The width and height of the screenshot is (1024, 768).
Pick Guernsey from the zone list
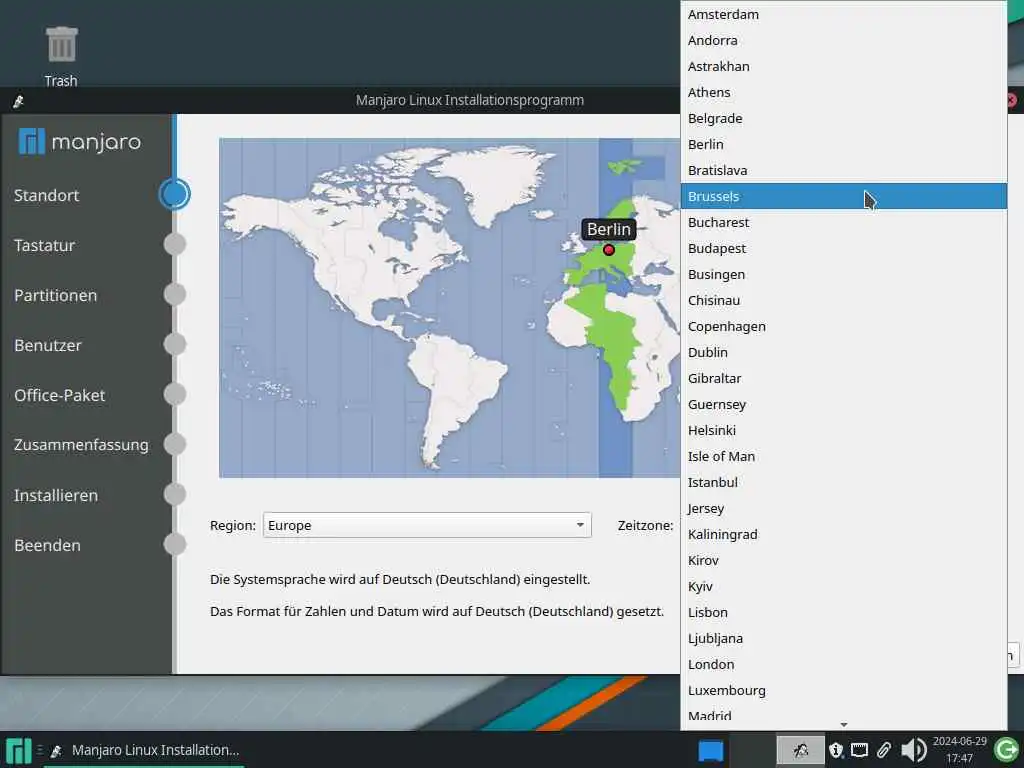(x=844, y=404)
